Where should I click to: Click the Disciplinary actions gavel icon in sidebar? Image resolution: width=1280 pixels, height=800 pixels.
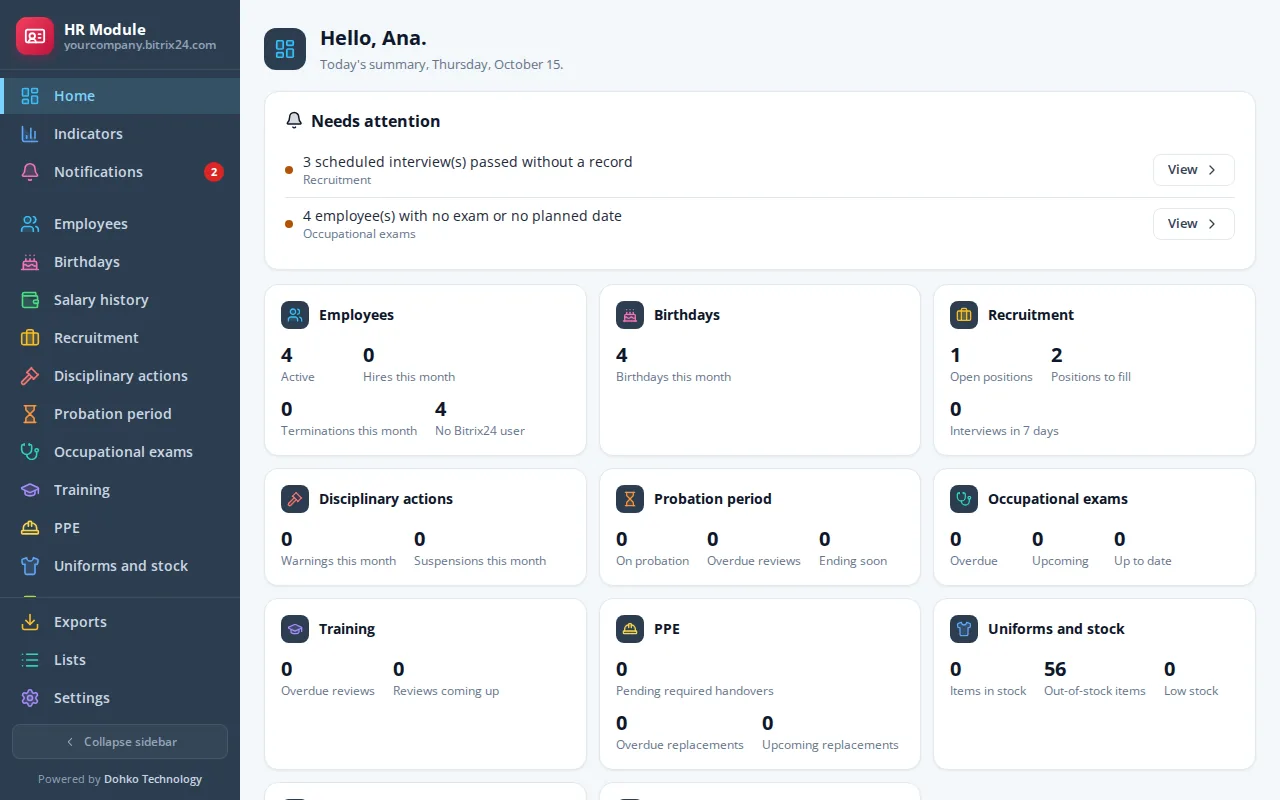(30, 376)
